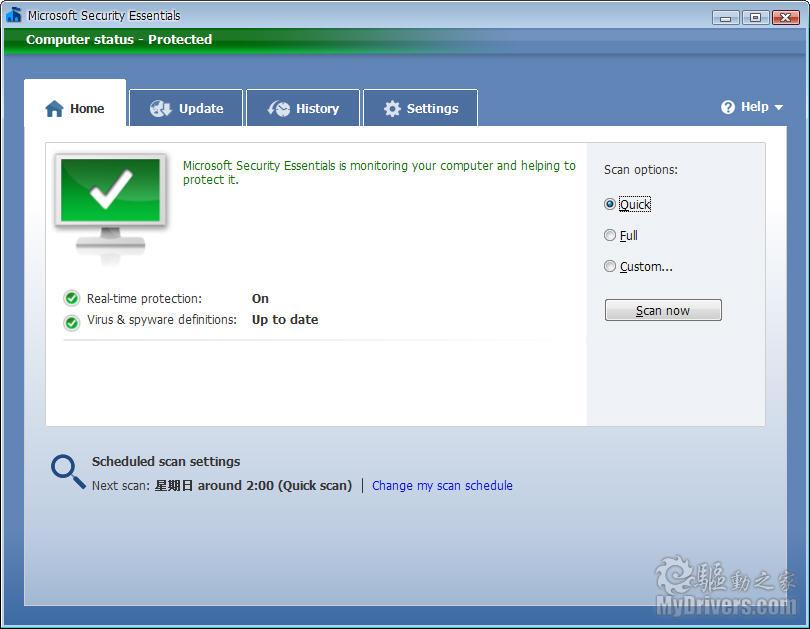810x629 pixels.
Task: Switch to the Update tab
Action: [186, 108]
